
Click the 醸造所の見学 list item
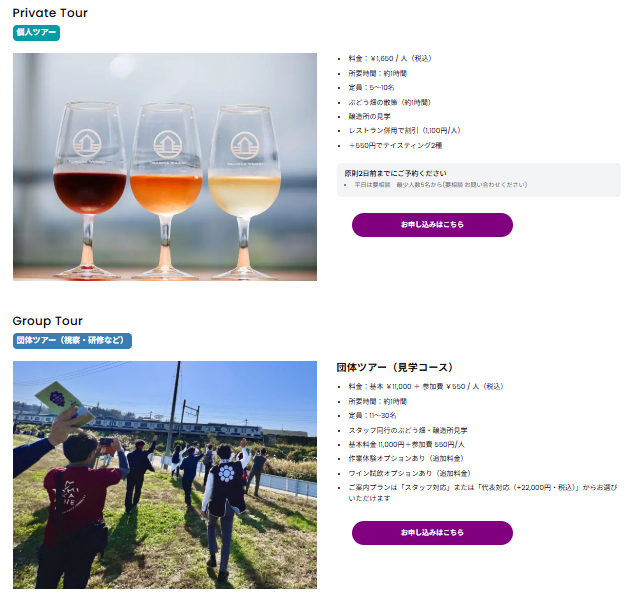[369, 116]
